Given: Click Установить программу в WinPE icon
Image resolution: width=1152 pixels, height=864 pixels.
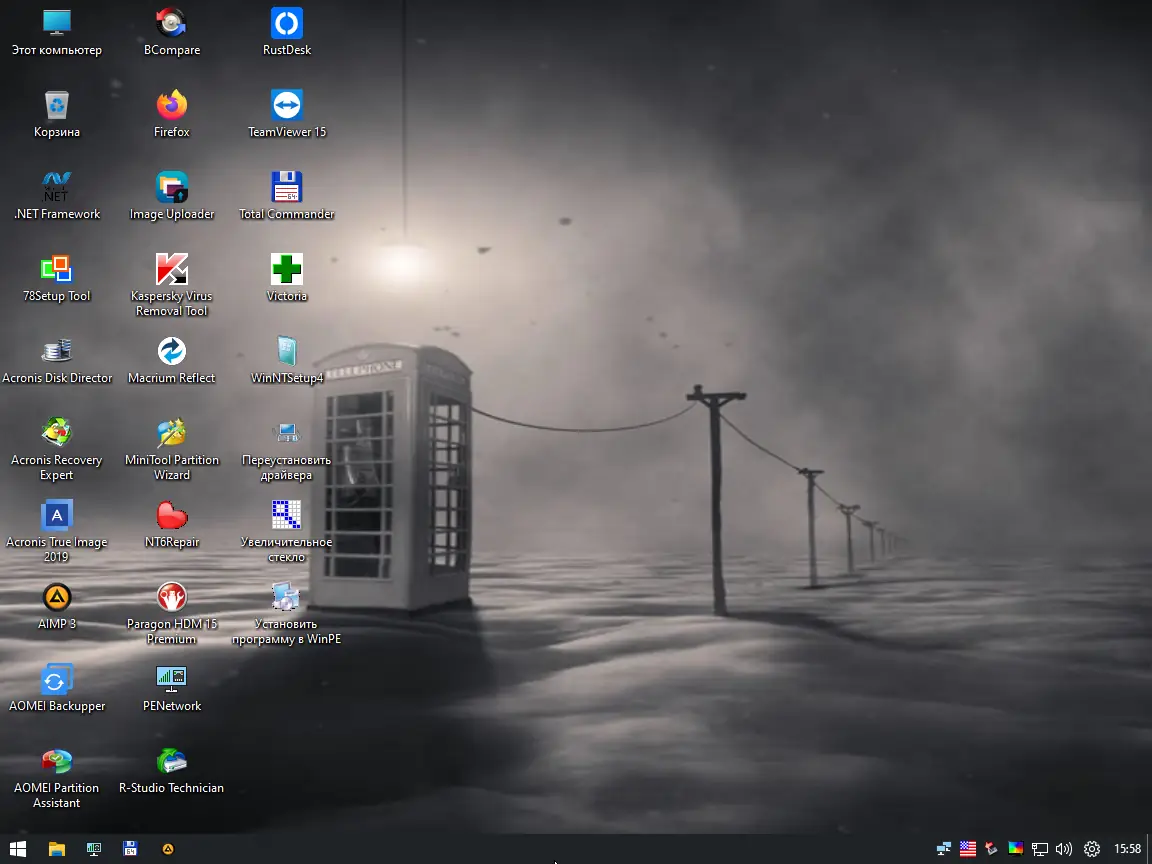Looking at the screenshot, I should click(x=287, y=614).
